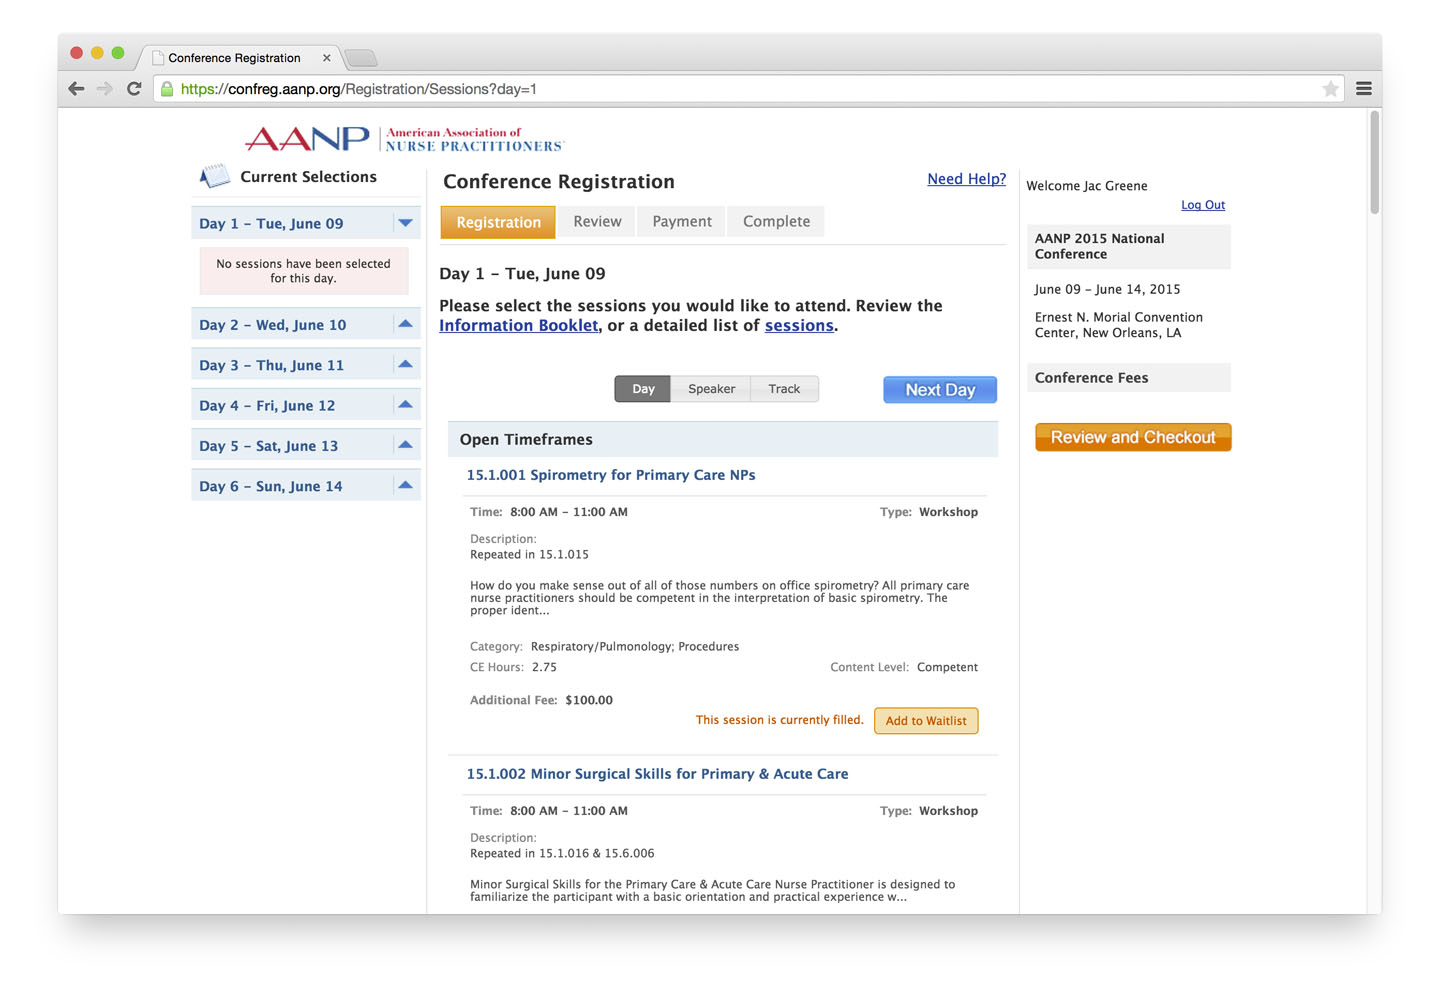Open session 15.1.002 Minor Surgical Skills
1440x997 pixels.
(x=657, y=774)
